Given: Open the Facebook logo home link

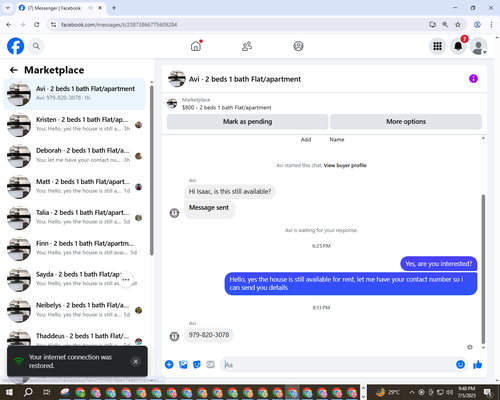Looking at the screenshot, I should click(x=16, y=46).
